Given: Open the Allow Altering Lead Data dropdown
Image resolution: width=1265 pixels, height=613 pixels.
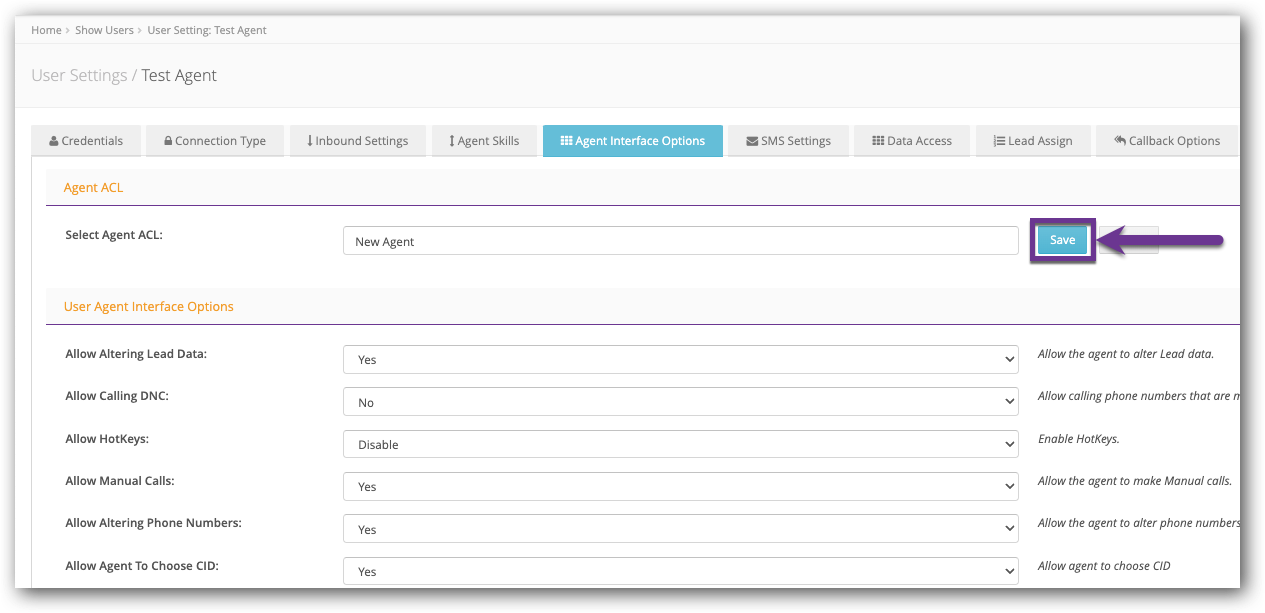Looking at the screenshot, I should coord(680,360).
